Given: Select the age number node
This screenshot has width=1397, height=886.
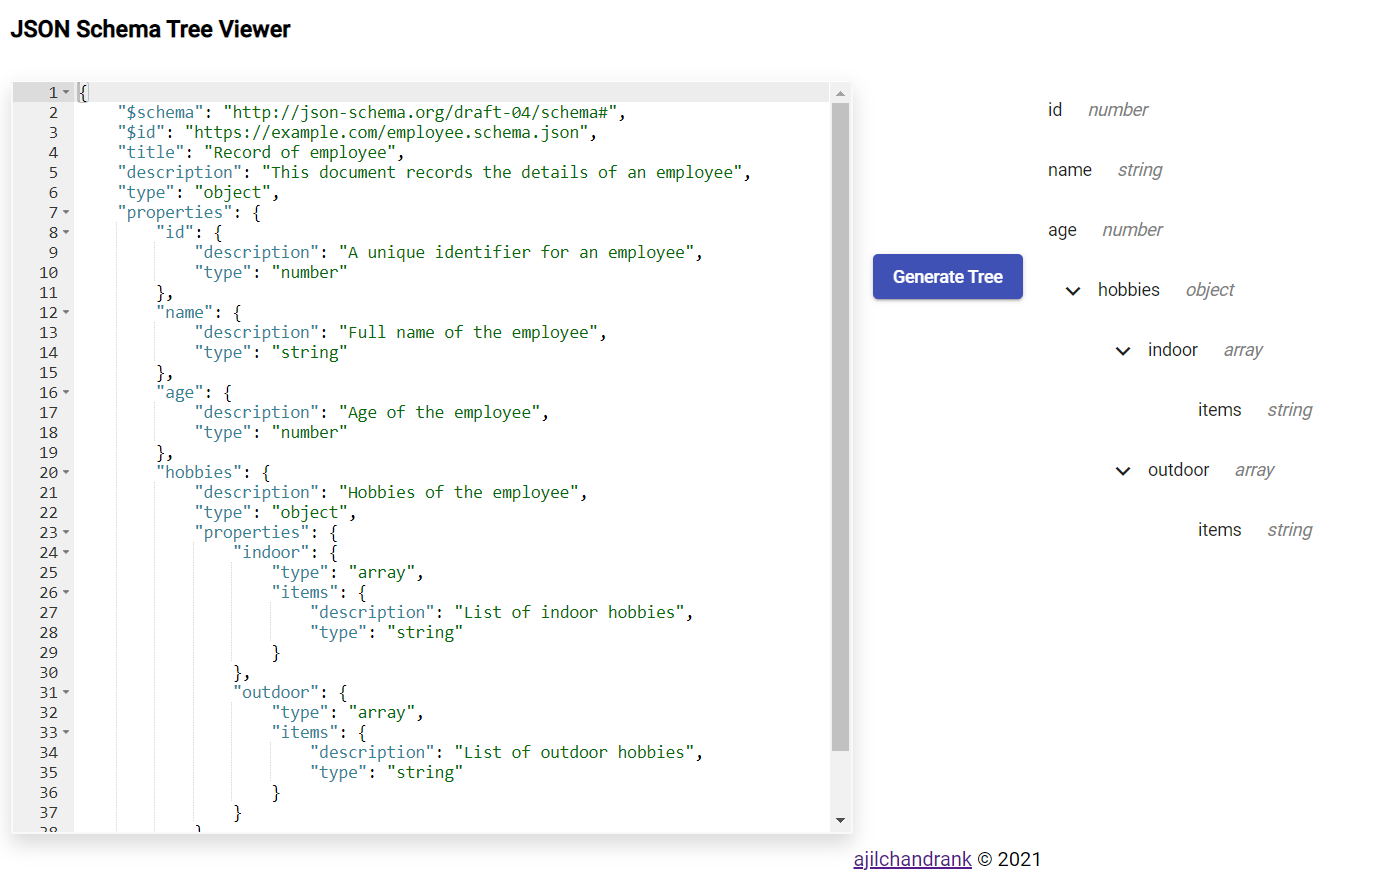Looking at the screenshot, I should pyautogui.click(x=1062, y=230).
